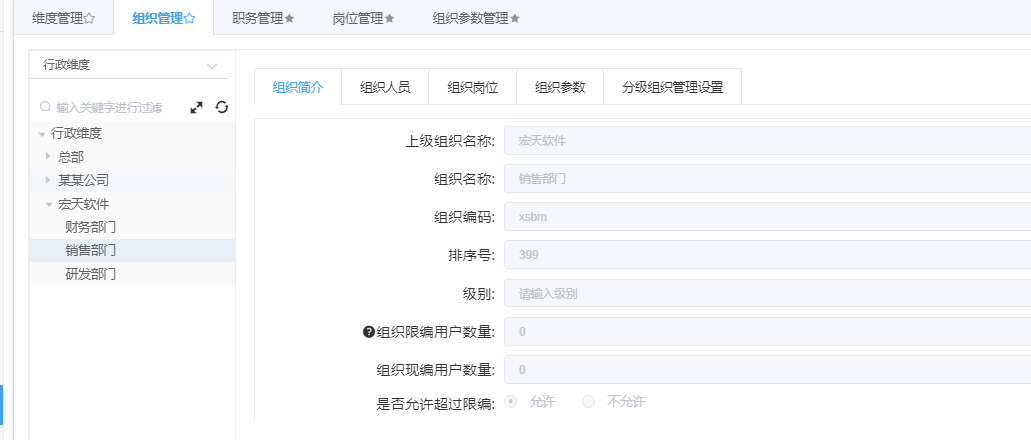Click the 组织名称 input field
The image size is (1031, 440).
pos(767,180)
